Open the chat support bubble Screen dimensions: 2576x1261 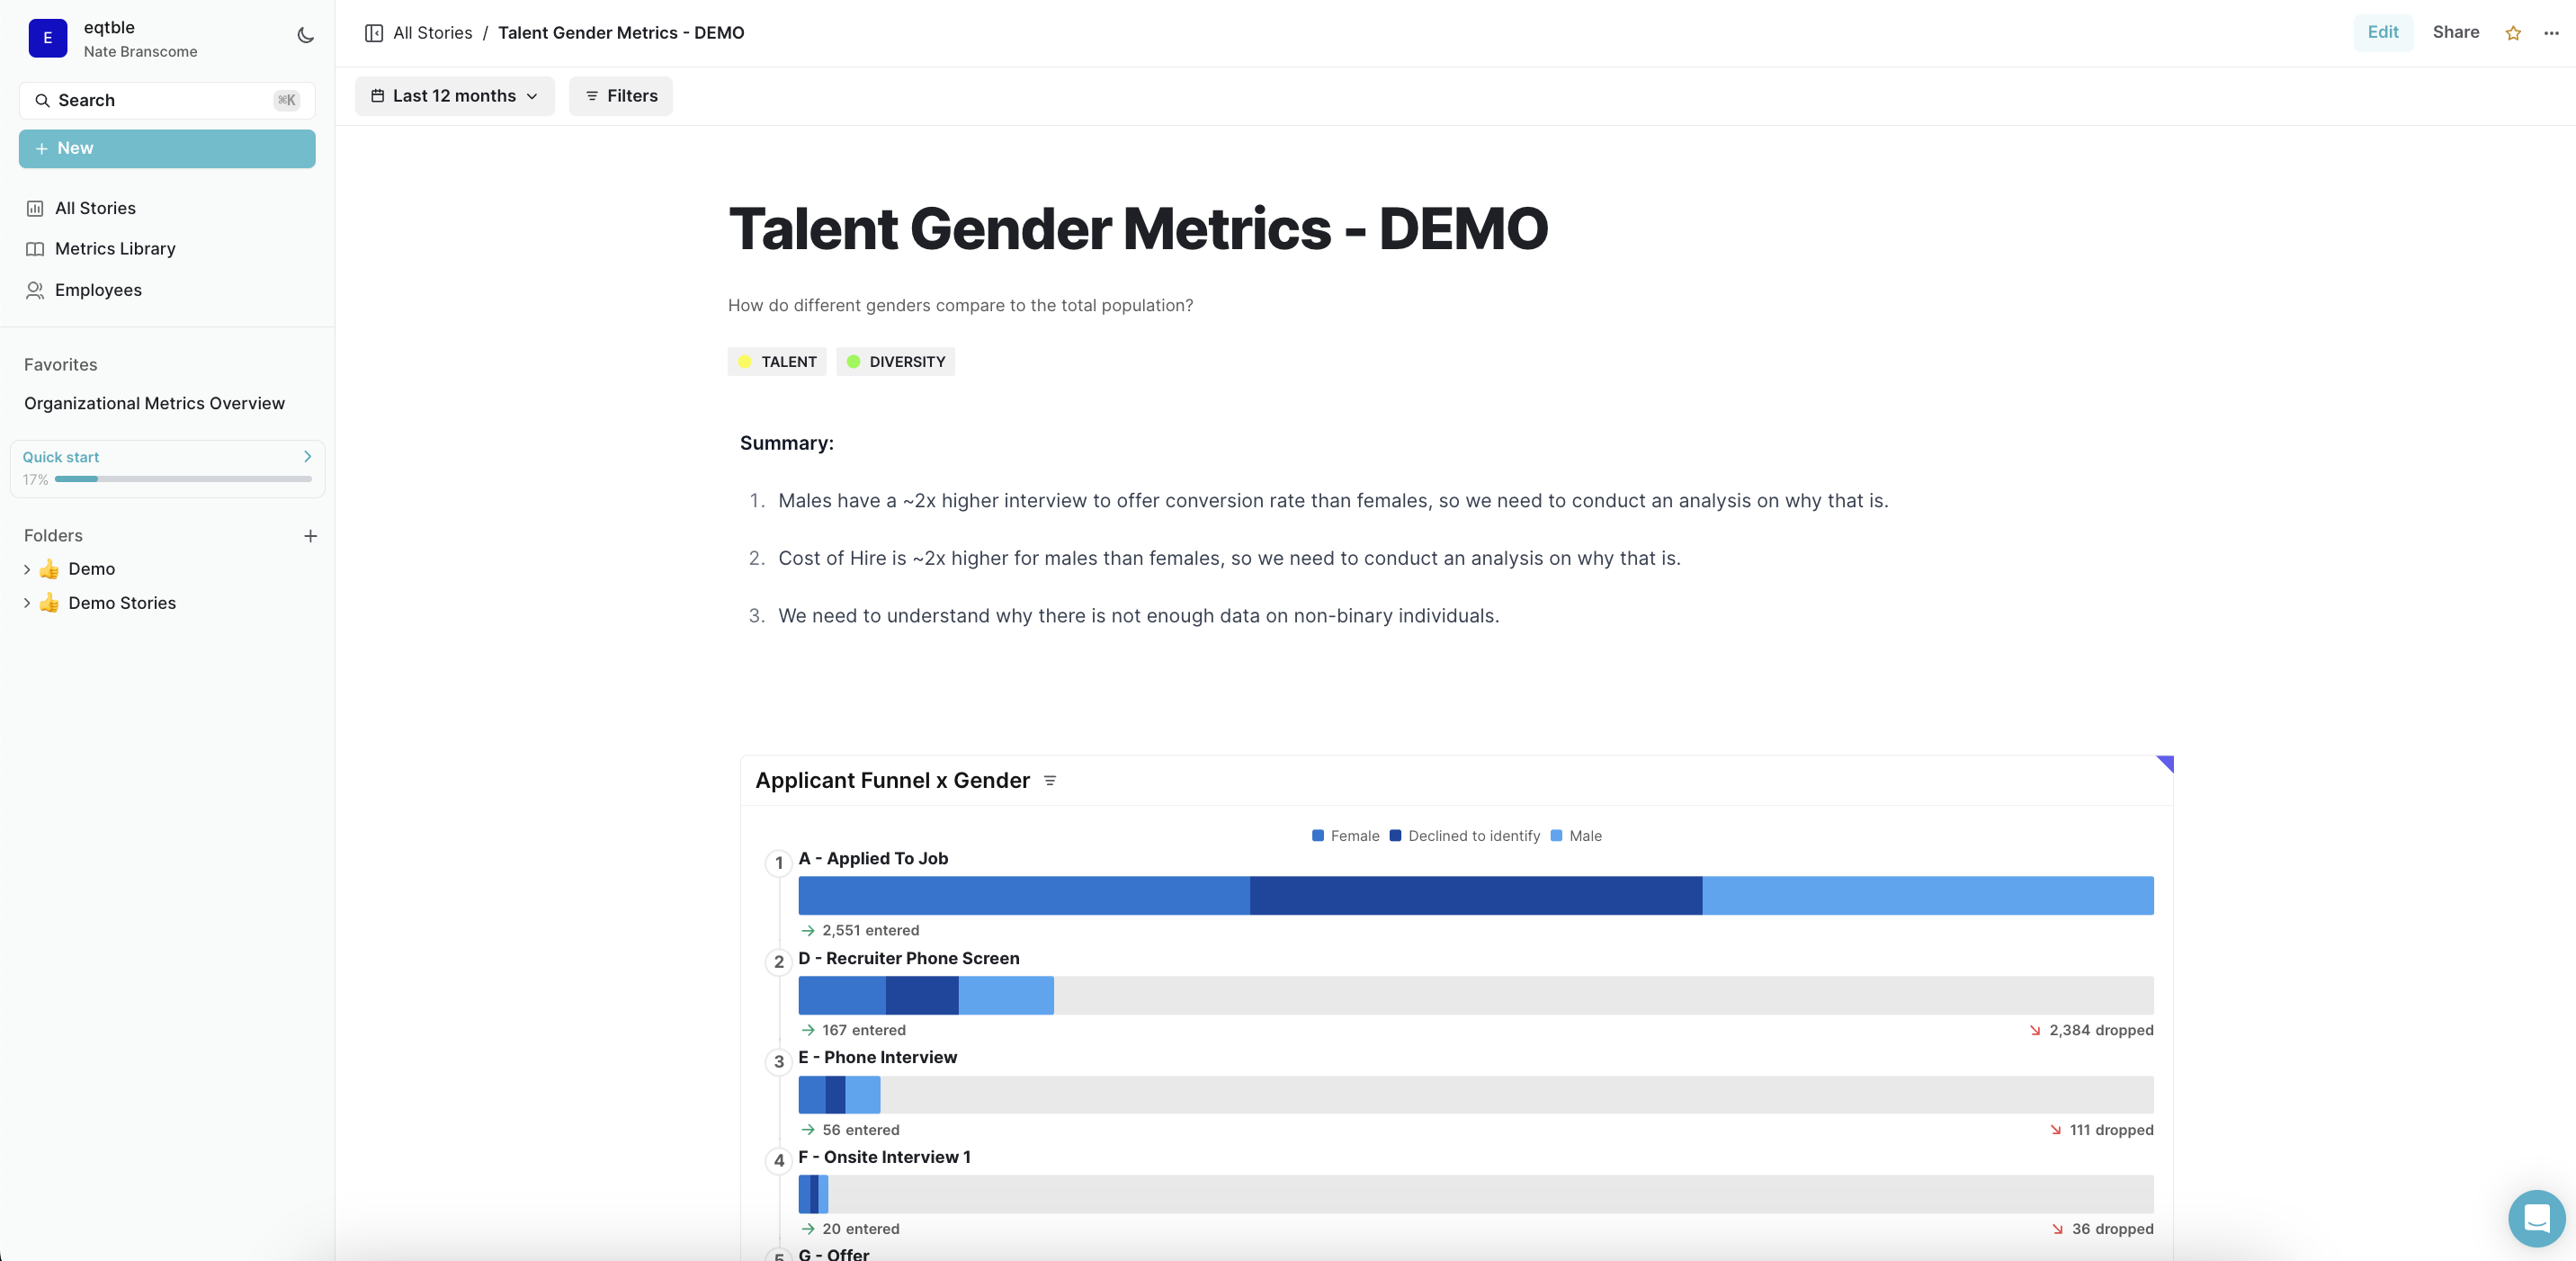(2536, 1218)
